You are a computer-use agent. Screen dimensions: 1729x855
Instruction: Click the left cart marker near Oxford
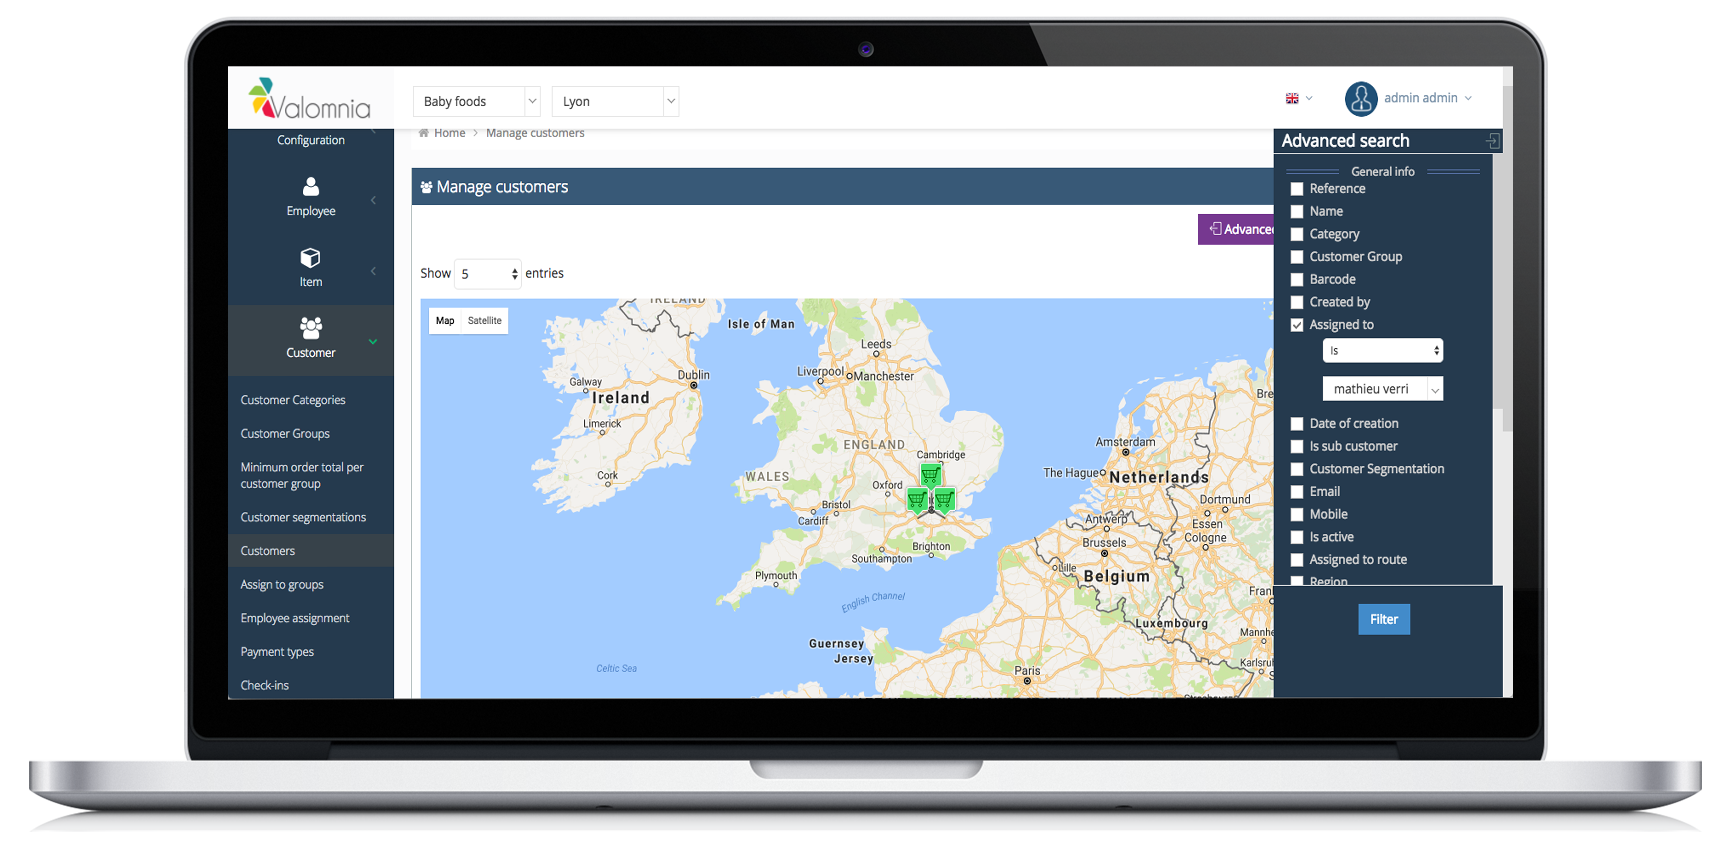pos(917,499)
